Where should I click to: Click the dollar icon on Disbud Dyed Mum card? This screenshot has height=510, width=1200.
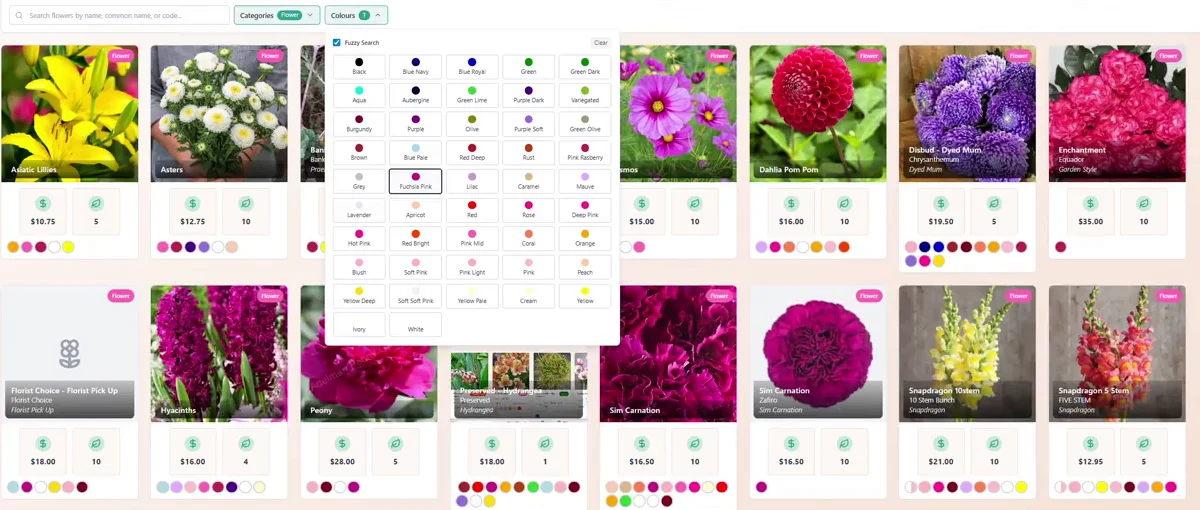941,203
